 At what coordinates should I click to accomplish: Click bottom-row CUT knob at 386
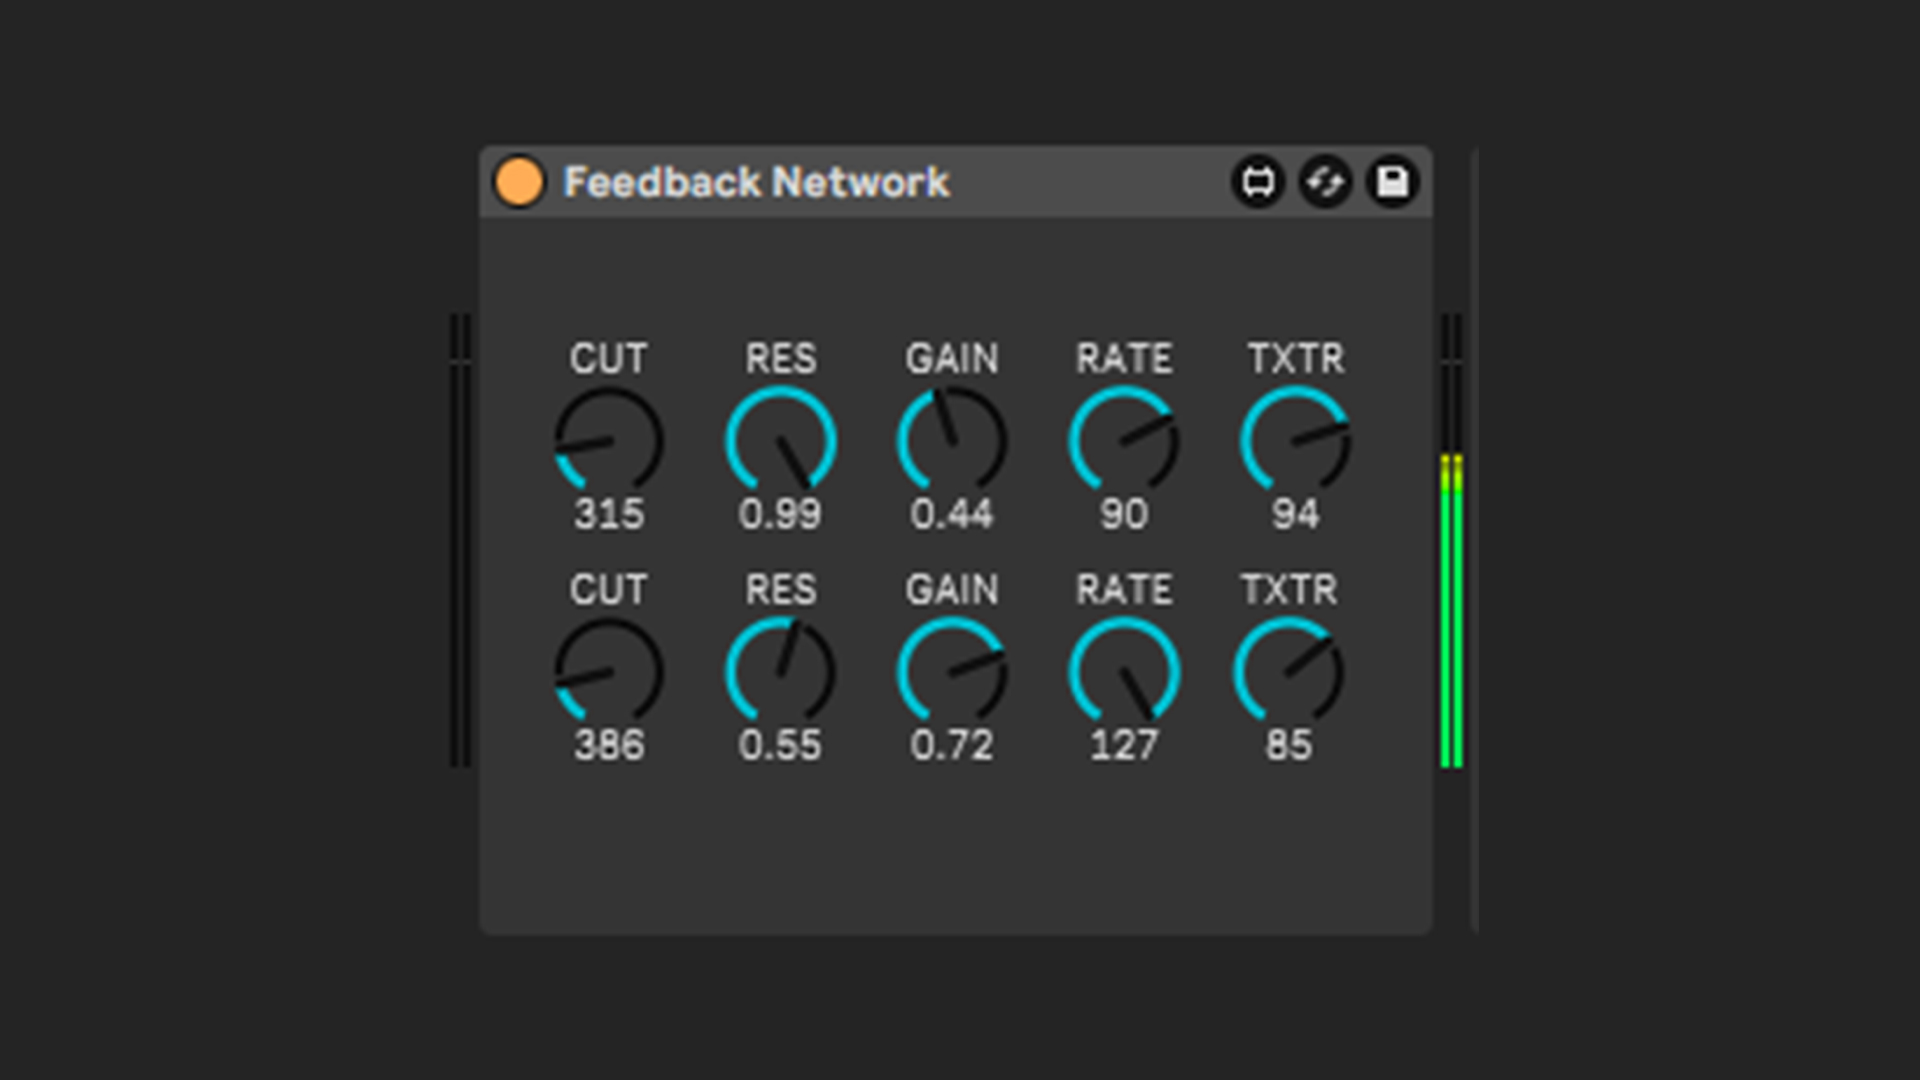point(609,672)
